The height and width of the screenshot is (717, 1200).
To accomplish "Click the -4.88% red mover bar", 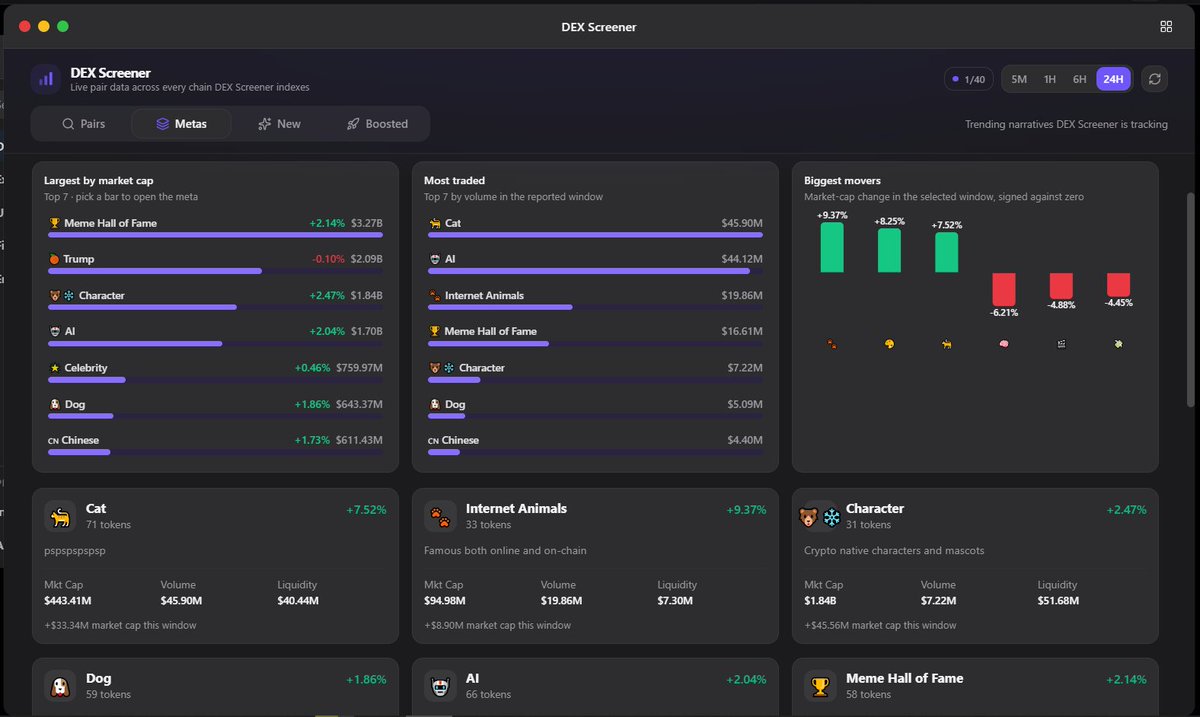I will tap(1061, 286).
